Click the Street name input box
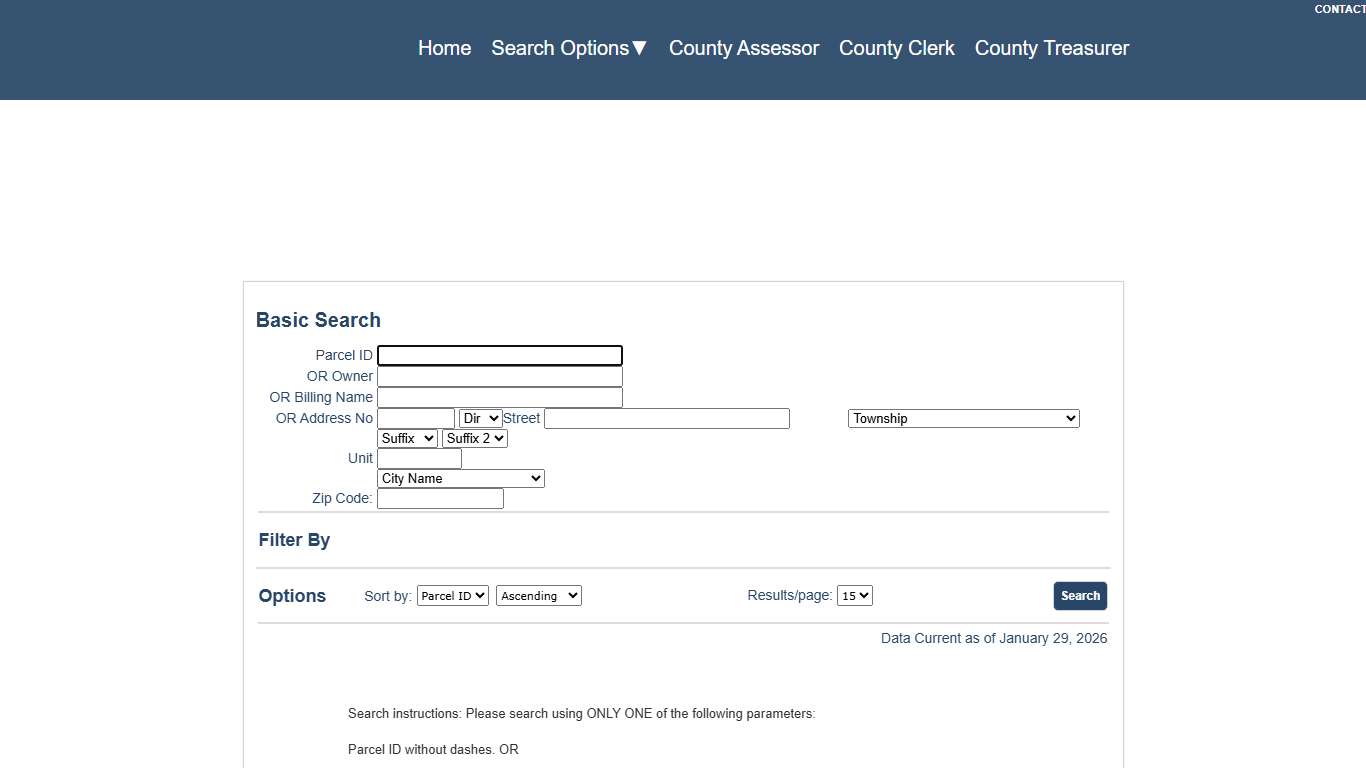 click(666, 418)
